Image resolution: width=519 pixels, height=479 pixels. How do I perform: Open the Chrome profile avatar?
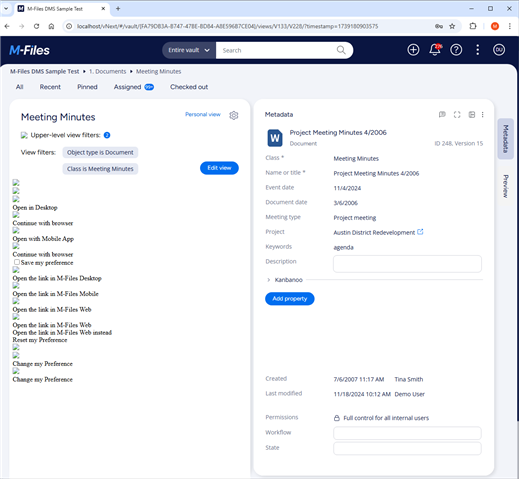click(x=495, y=26)
